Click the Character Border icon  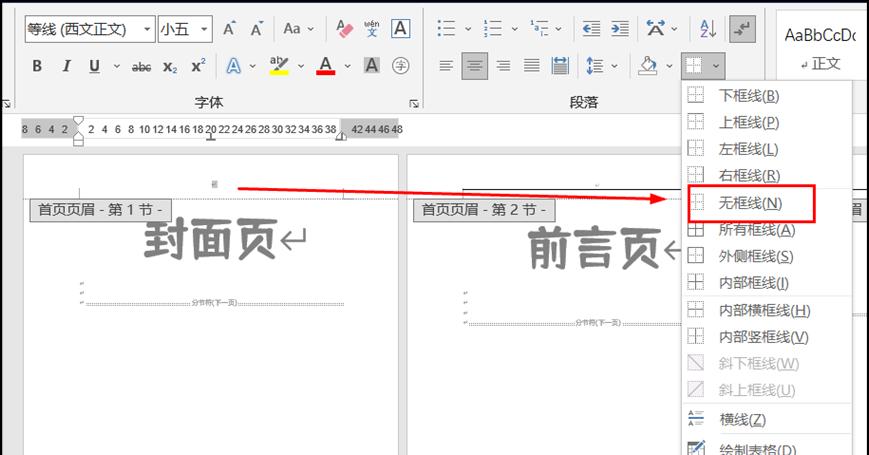[x=401, y=28]
